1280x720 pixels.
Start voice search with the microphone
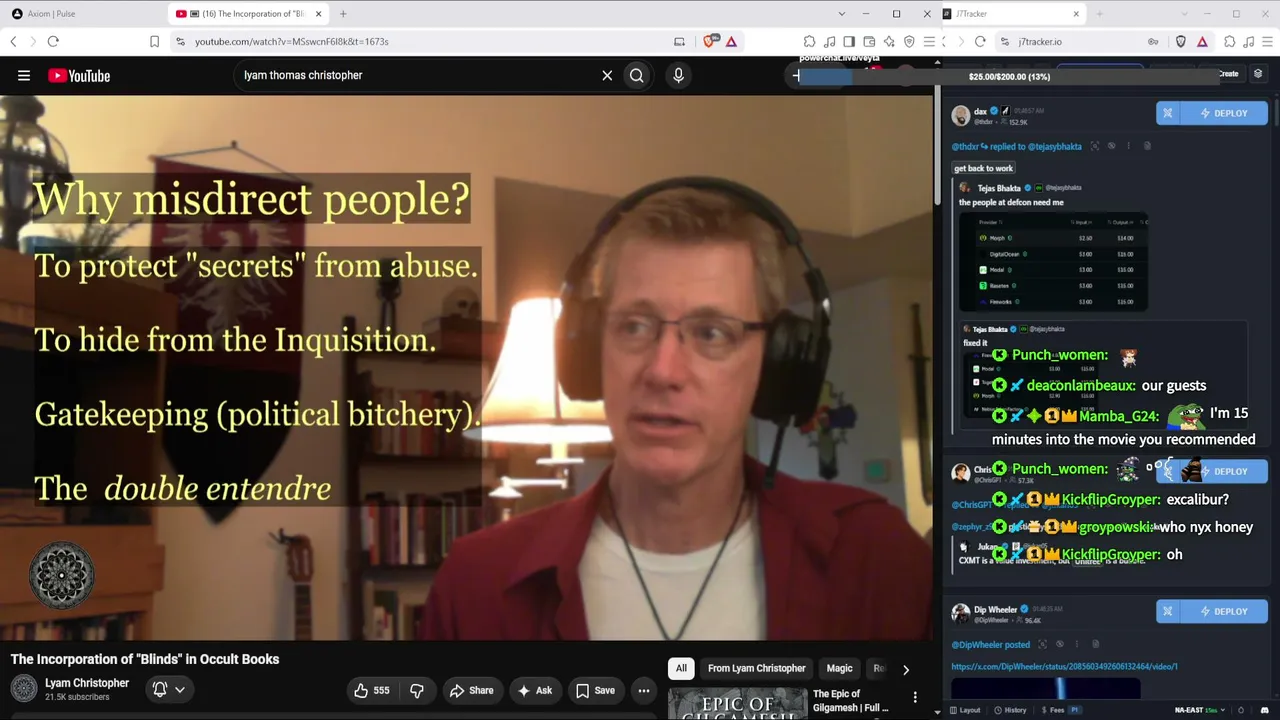[678, 75]
